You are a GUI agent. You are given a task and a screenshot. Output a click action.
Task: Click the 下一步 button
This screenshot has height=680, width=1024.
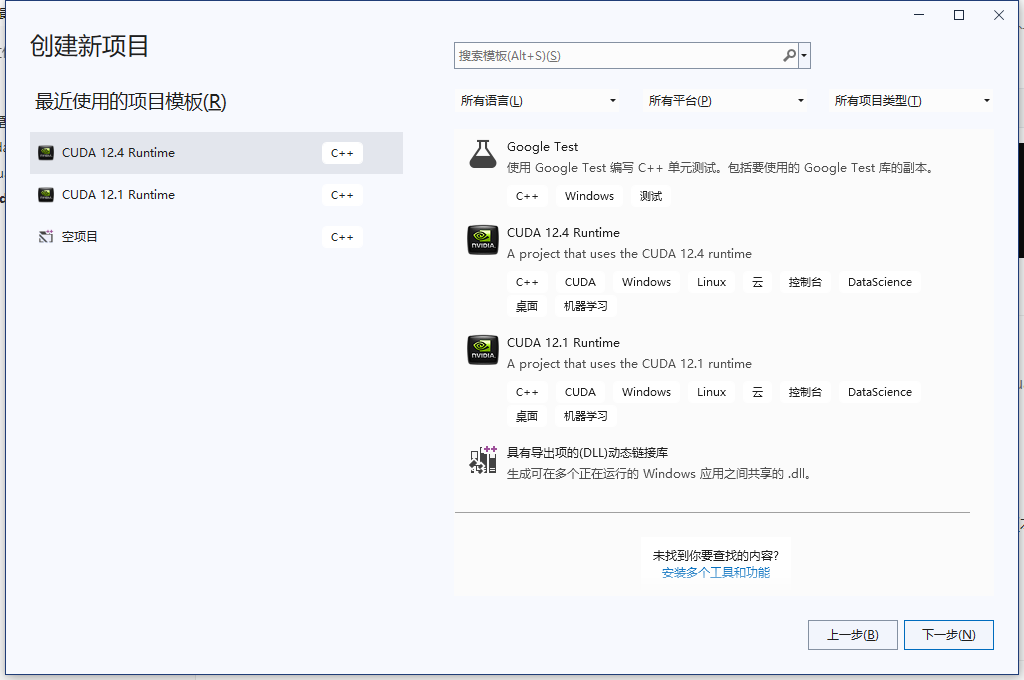coord(948,634)
